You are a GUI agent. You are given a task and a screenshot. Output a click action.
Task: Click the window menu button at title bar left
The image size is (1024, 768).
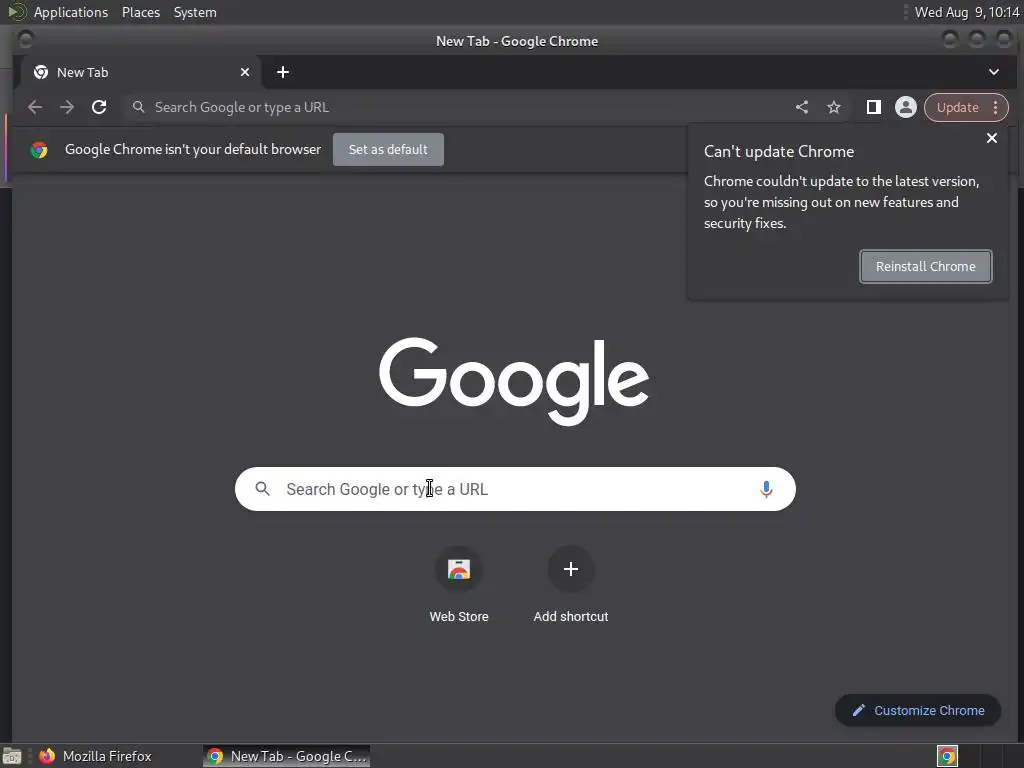[x=26, y=40]
